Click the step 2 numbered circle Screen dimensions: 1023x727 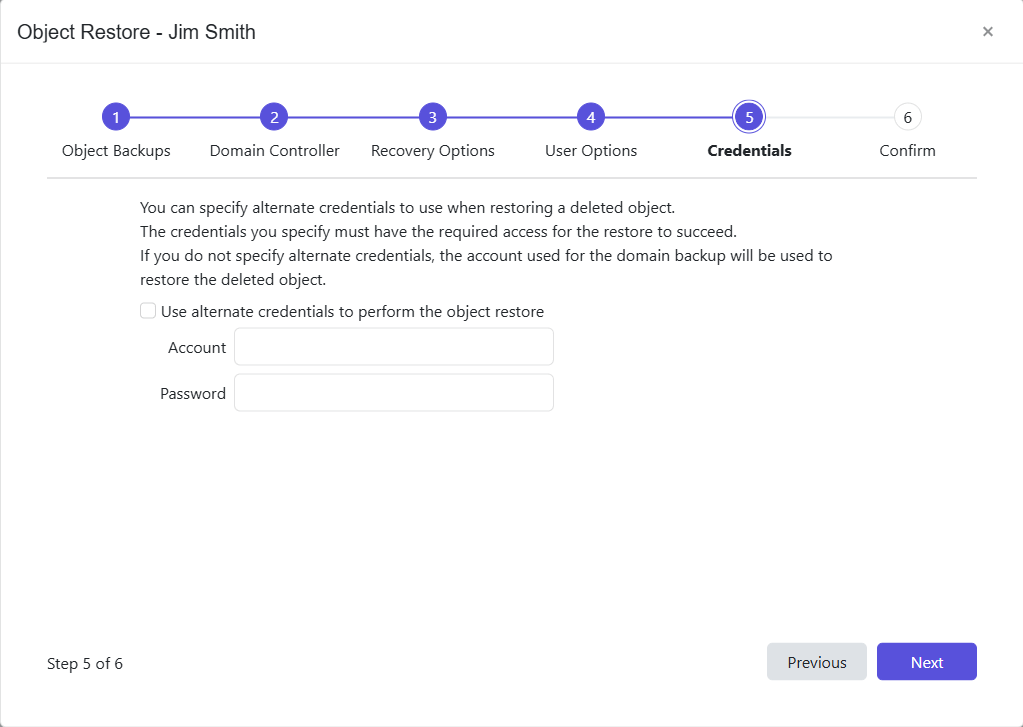coord(274,118)
